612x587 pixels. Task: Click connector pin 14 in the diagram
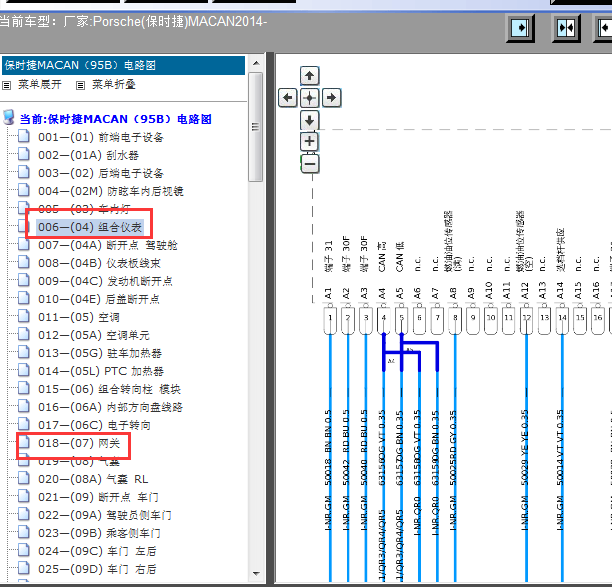tap(562, 321)
